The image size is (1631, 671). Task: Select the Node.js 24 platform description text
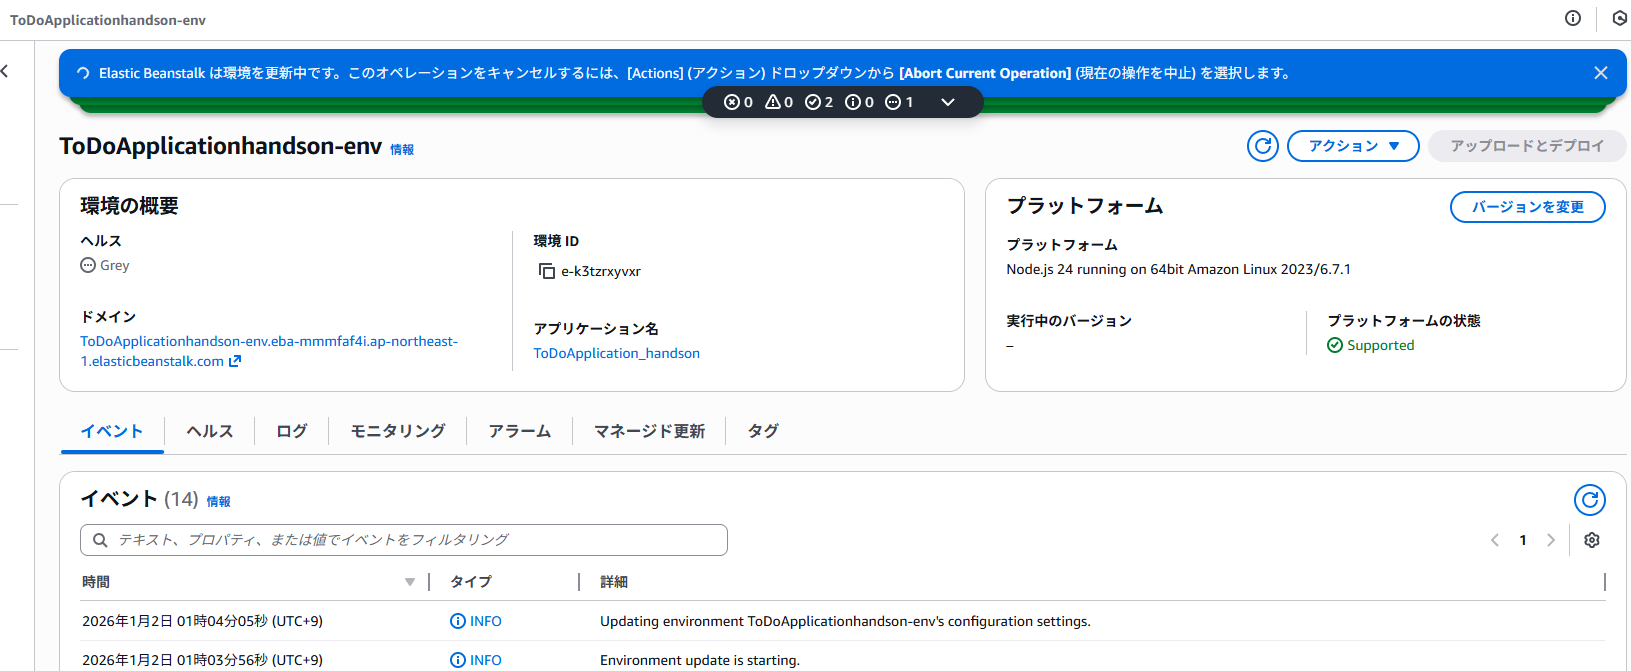(x=1178, y=269)
